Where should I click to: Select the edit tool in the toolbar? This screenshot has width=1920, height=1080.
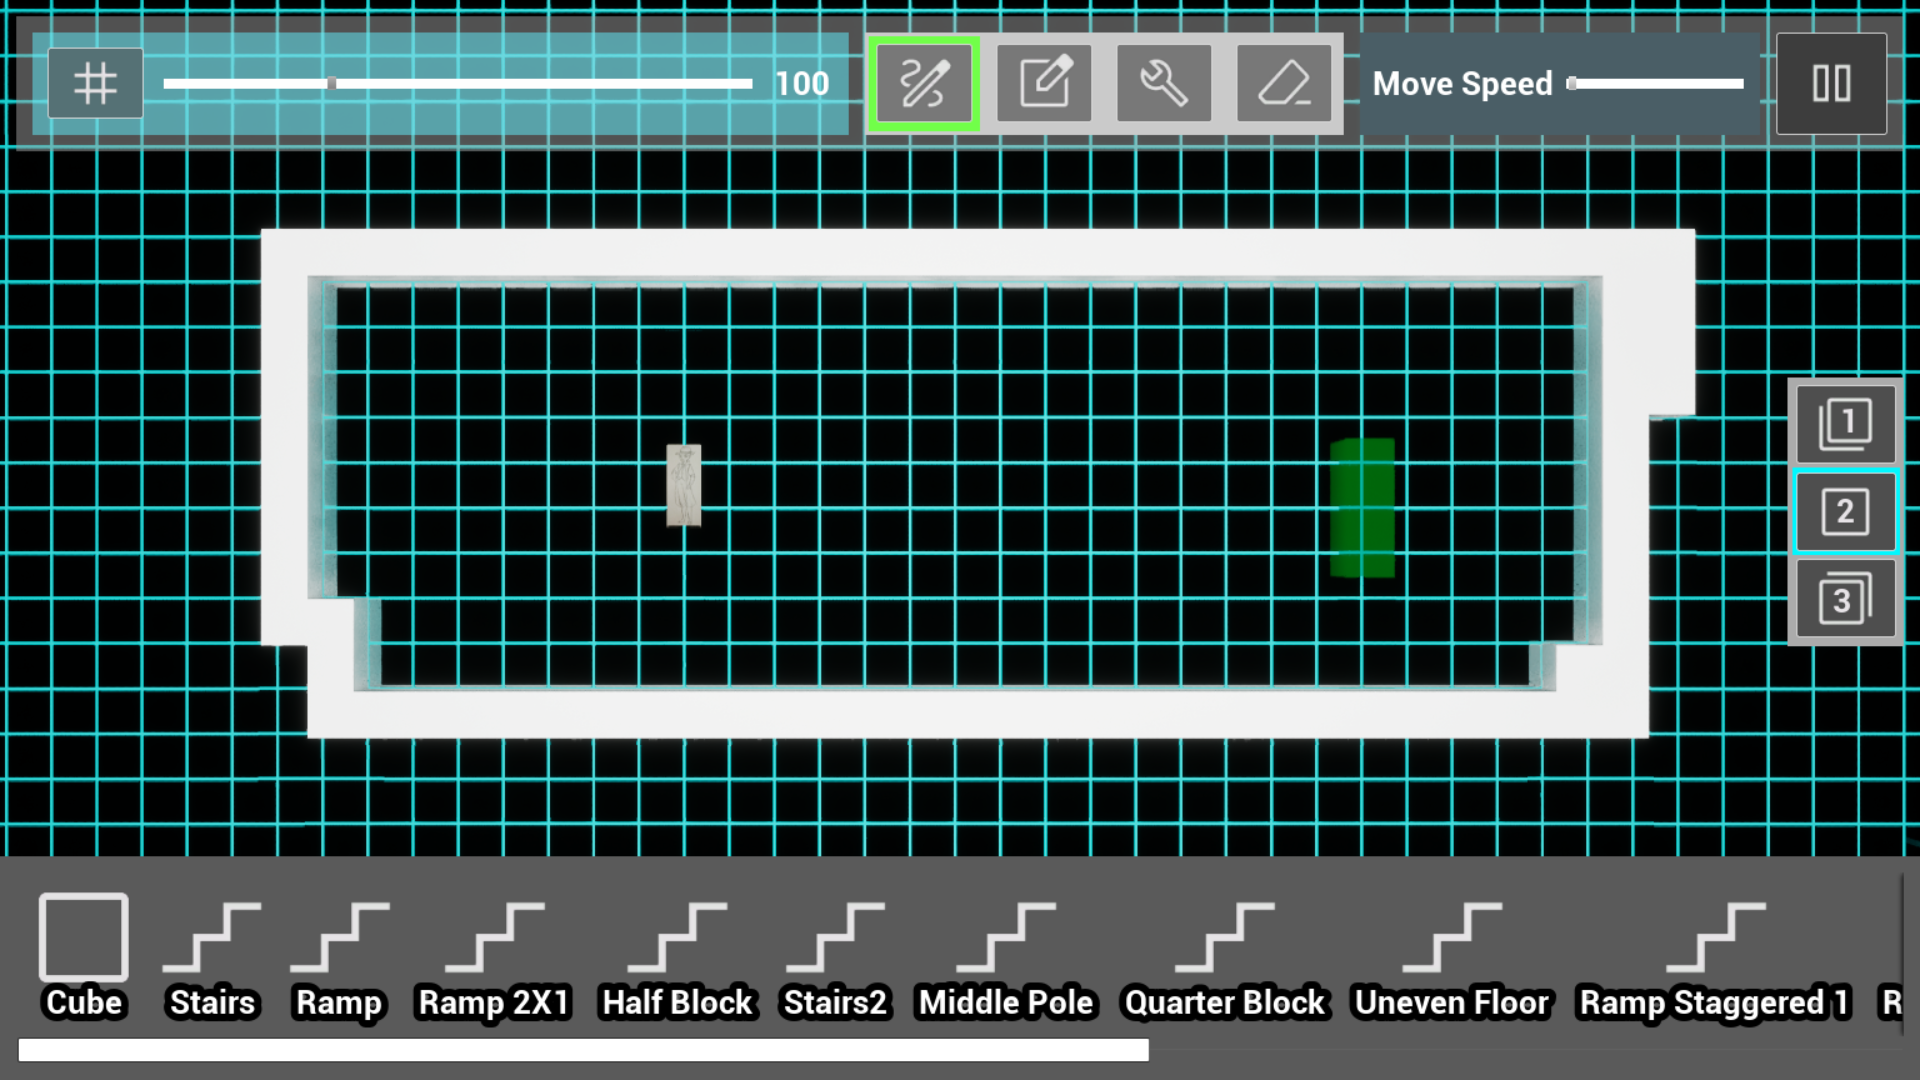coord(1043,83)
